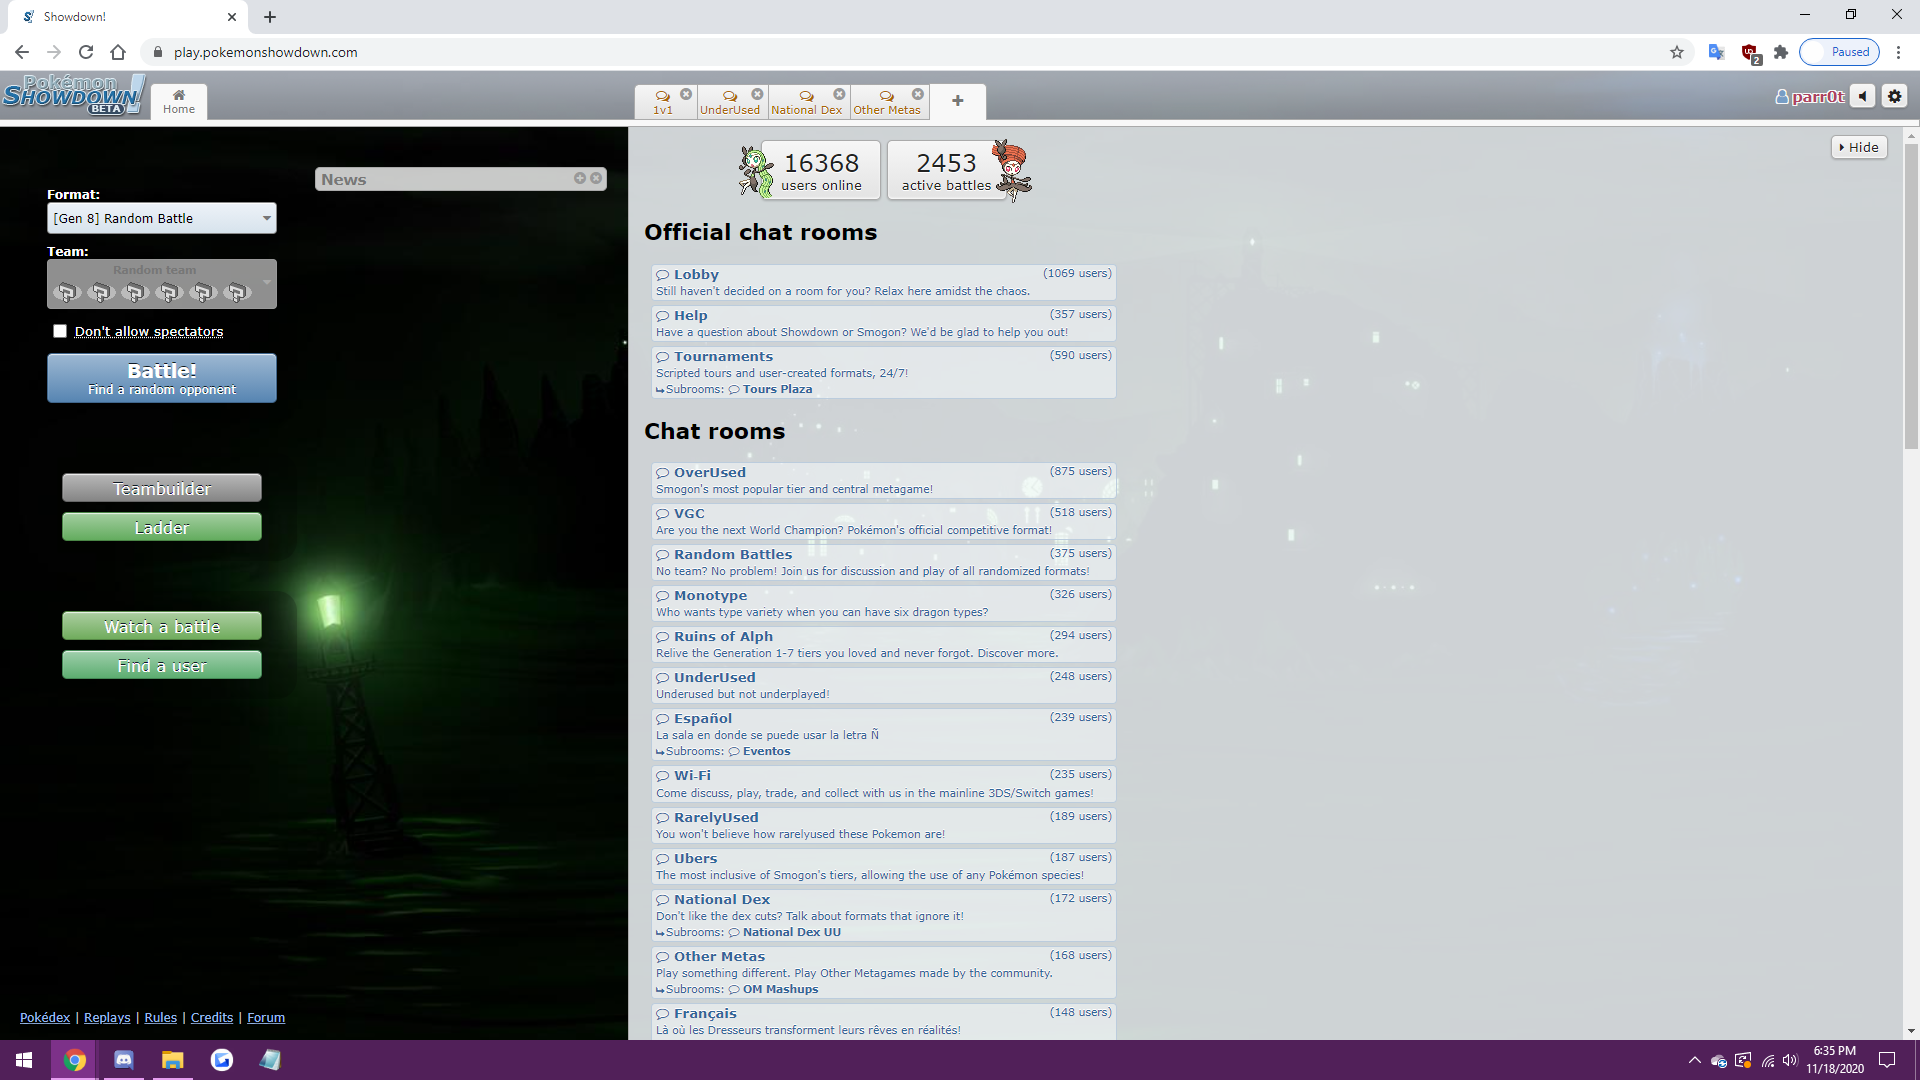Viewport: 1920px width, 1080px height.
Task: Switch to the UnderUsed room tab
Action: point(730,102)
